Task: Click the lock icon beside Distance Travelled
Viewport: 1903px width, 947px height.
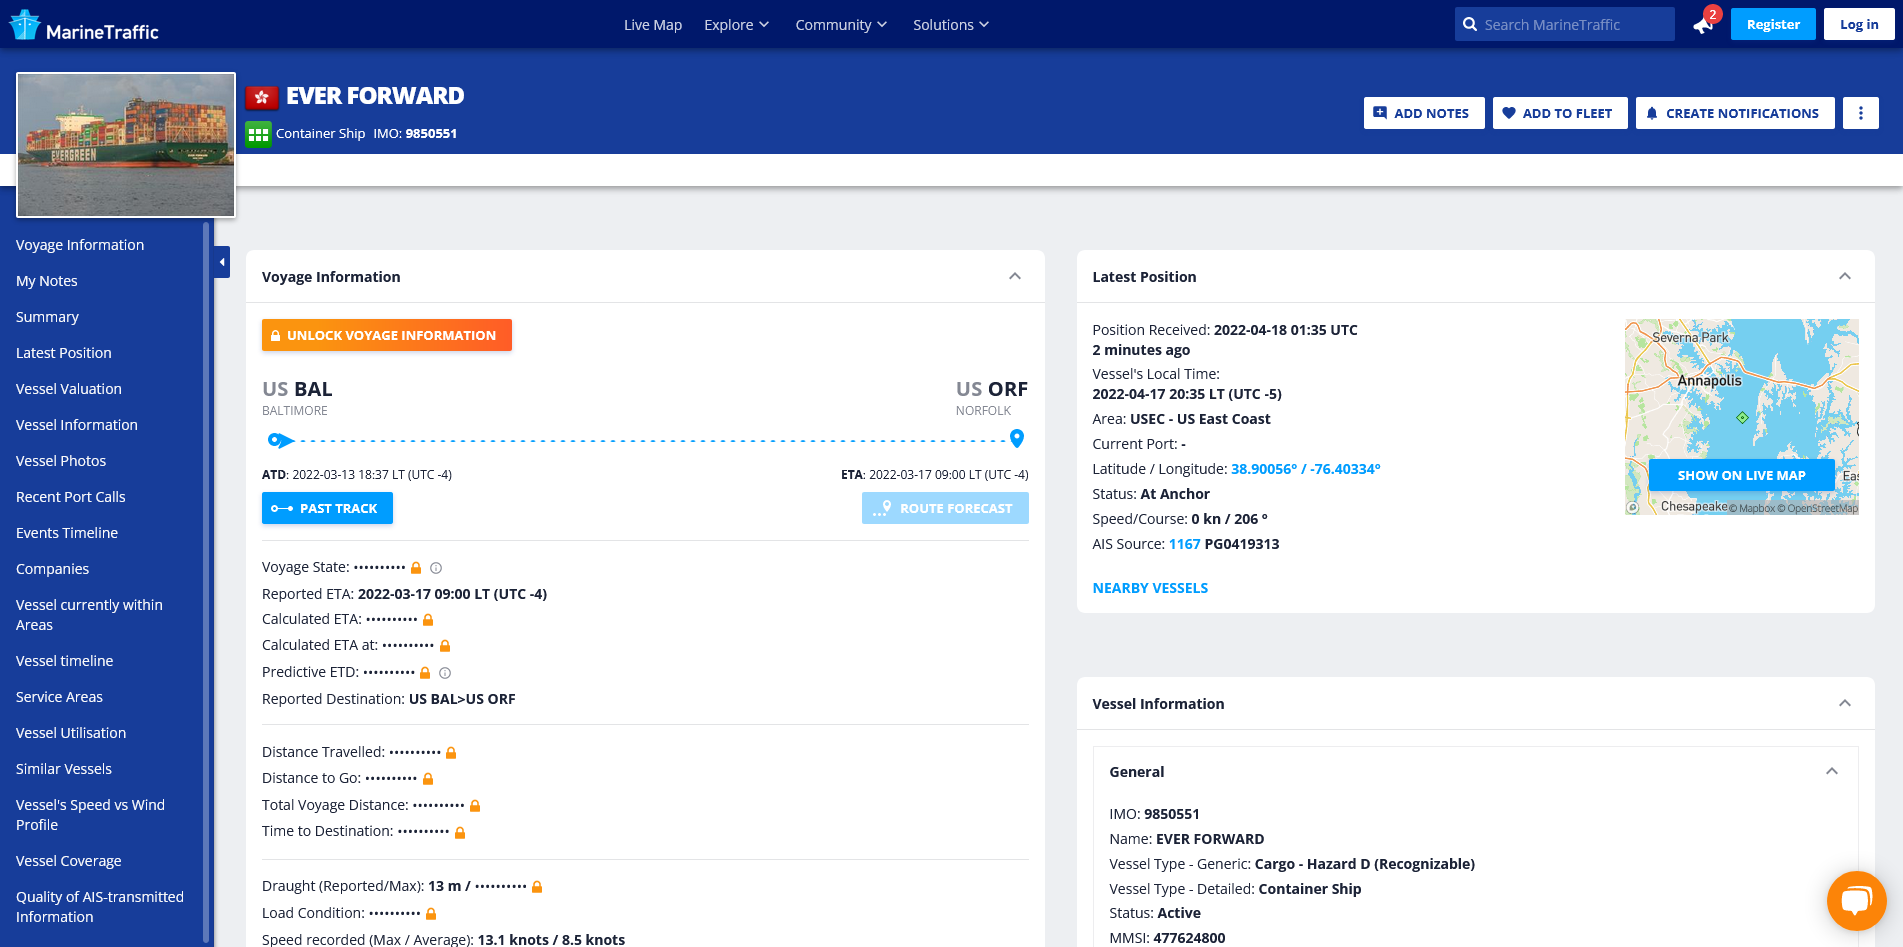Action: point(451,753)
